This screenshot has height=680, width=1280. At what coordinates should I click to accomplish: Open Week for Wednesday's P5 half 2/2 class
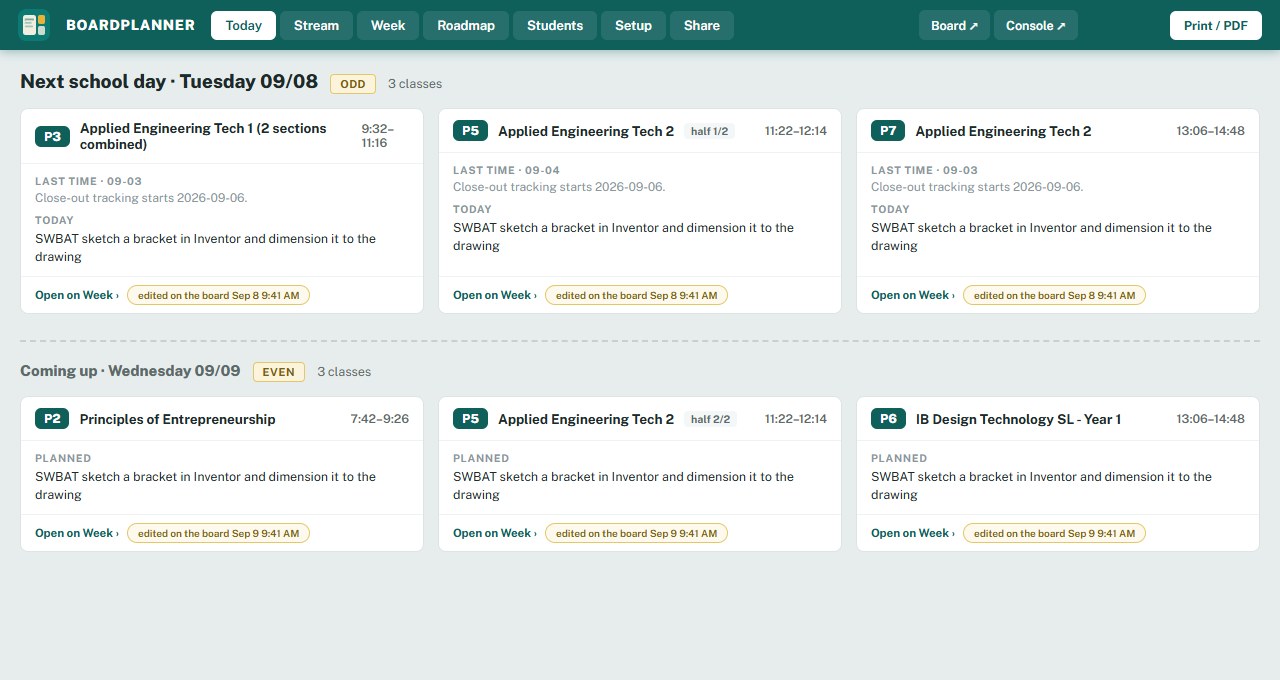[495, 533]
